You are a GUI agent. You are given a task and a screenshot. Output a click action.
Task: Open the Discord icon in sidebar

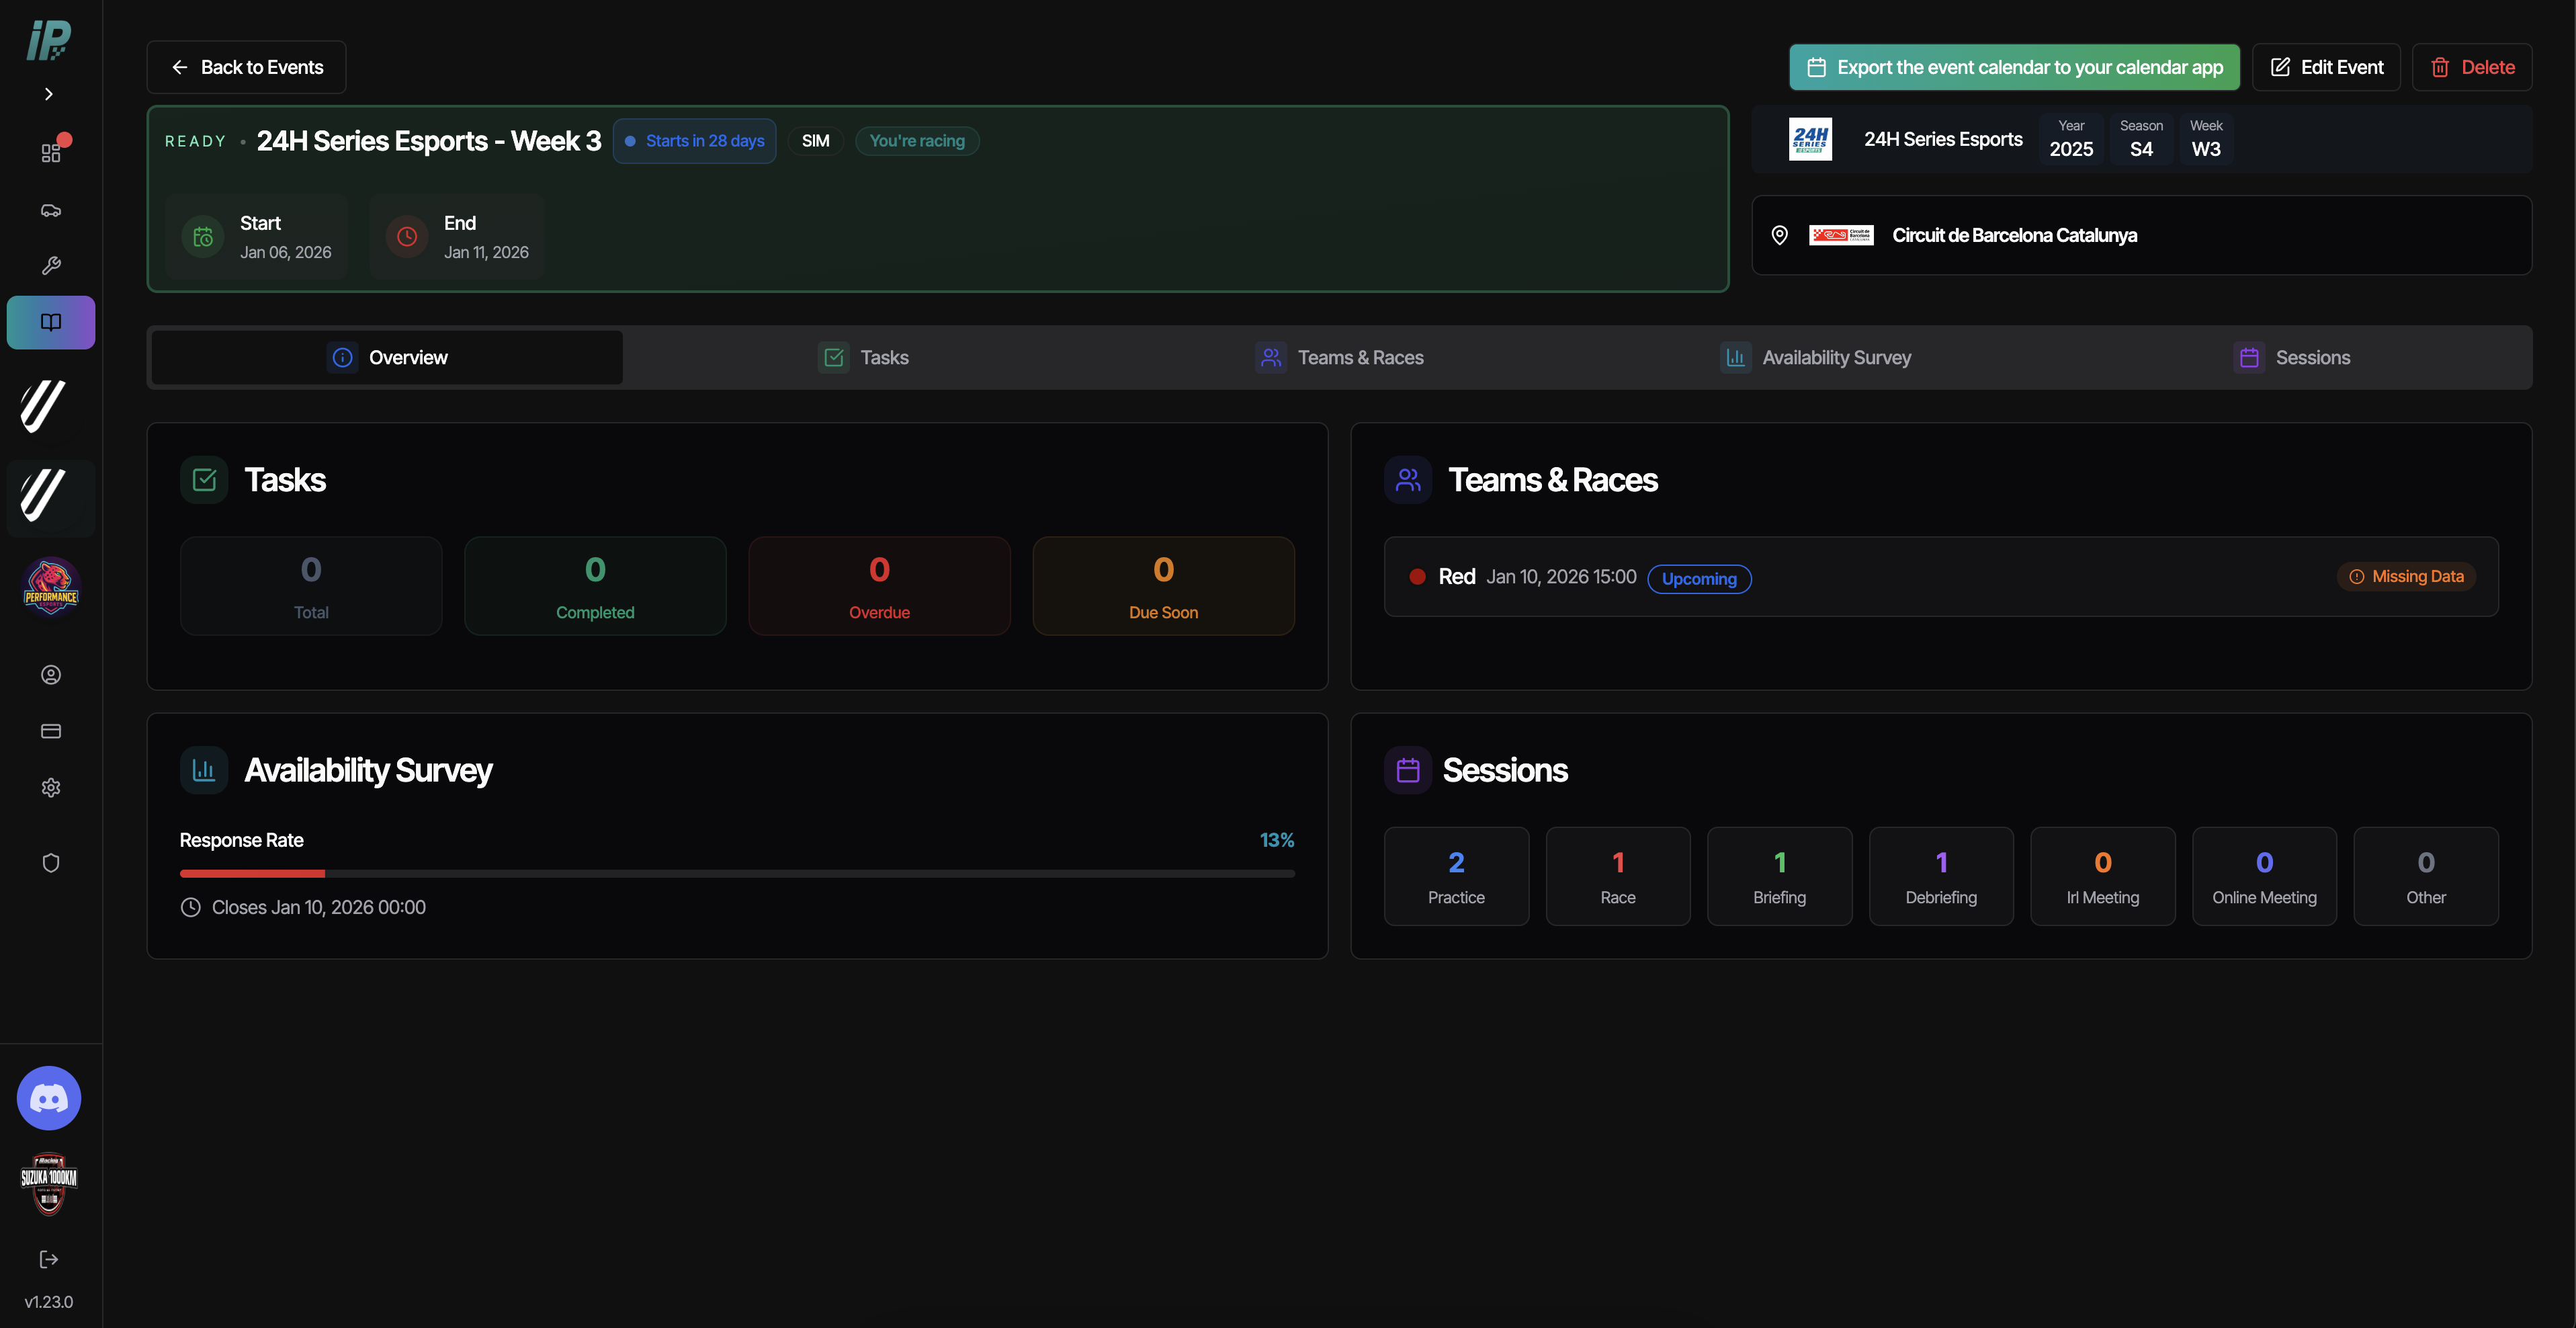[x=49, y=1098]
